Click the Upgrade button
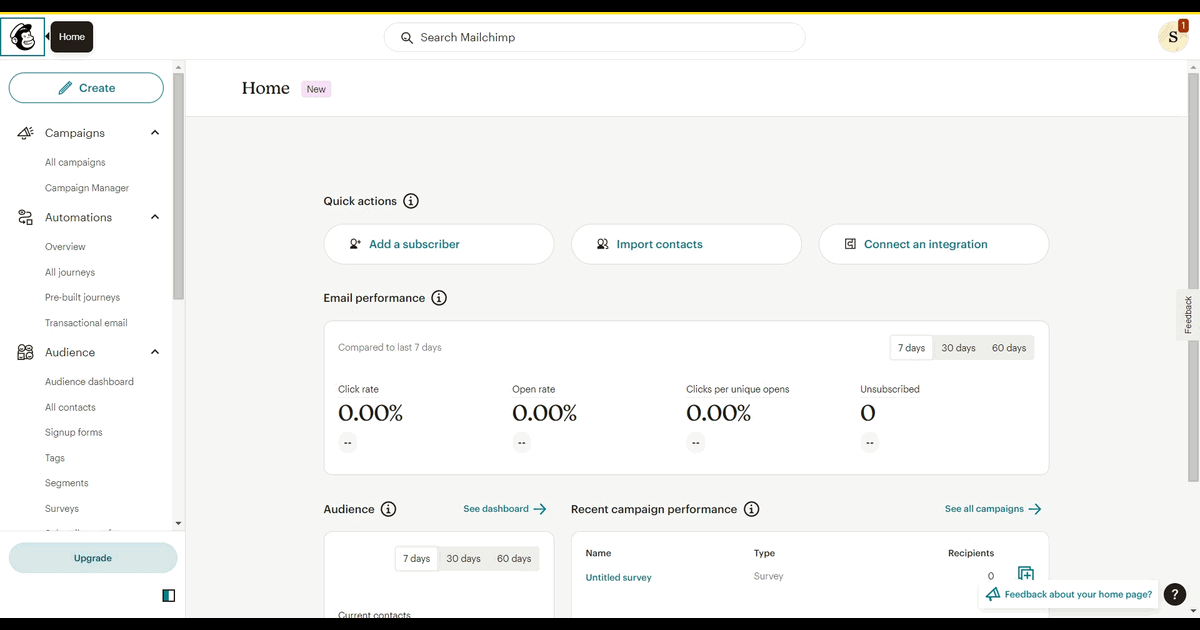 click(93, 558)
